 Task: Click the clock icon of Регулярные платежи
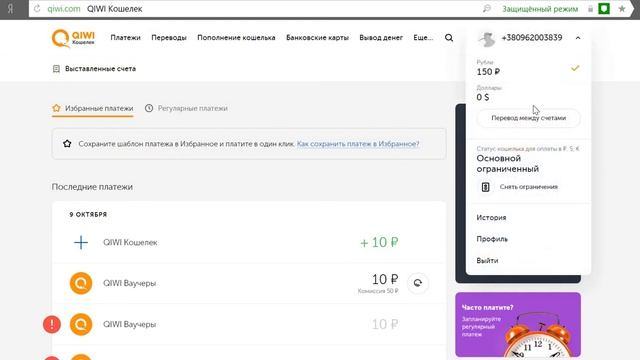[x=149, y=108]
